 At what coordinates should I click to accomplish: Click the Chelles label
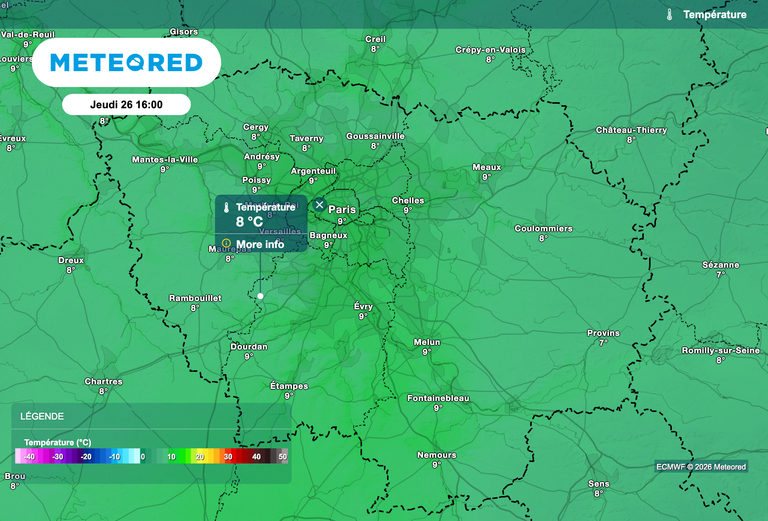tap(408, 200)
